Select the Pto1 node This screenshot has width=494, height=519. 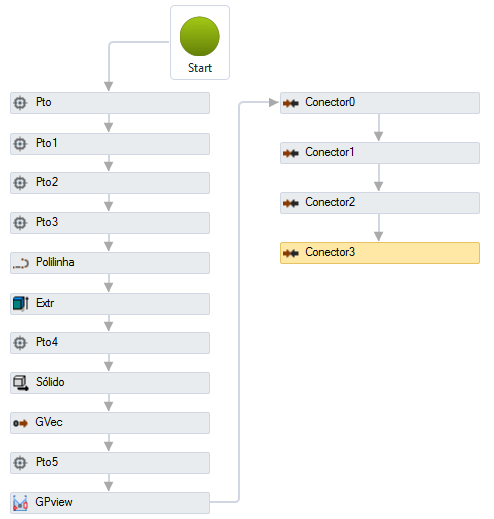(x=110, y=144)
